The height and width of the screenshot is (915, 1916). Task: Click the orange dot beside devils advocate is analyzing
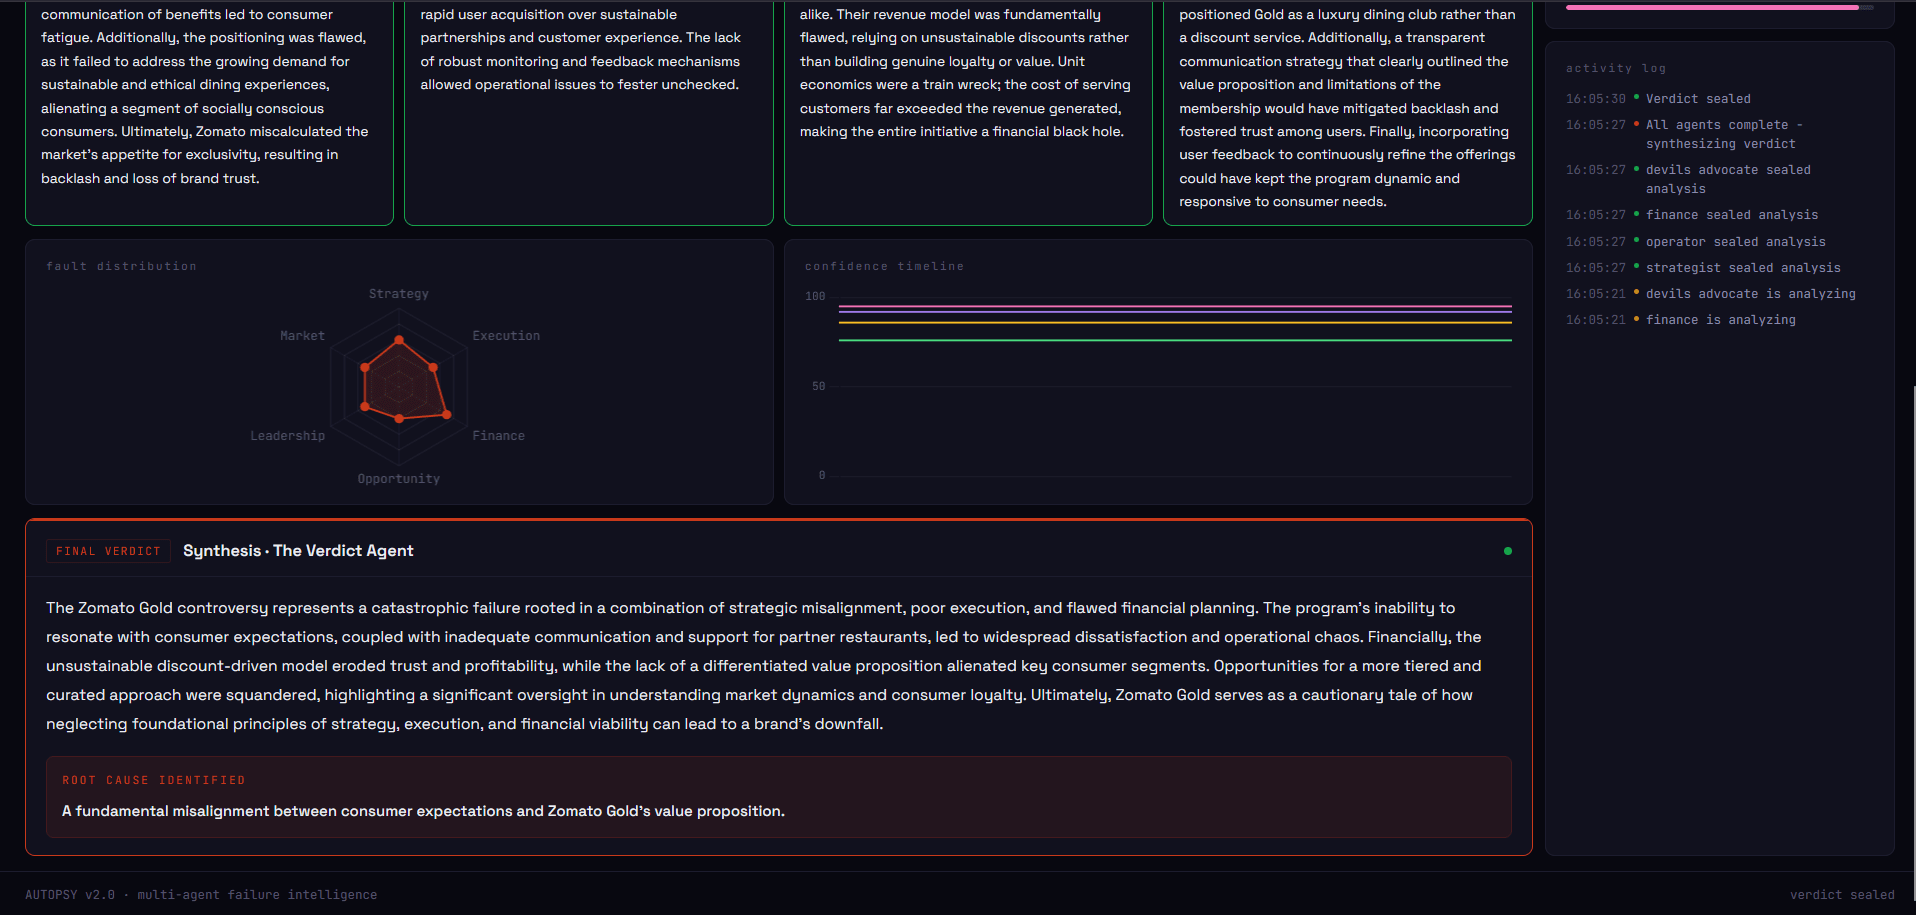1636,293
